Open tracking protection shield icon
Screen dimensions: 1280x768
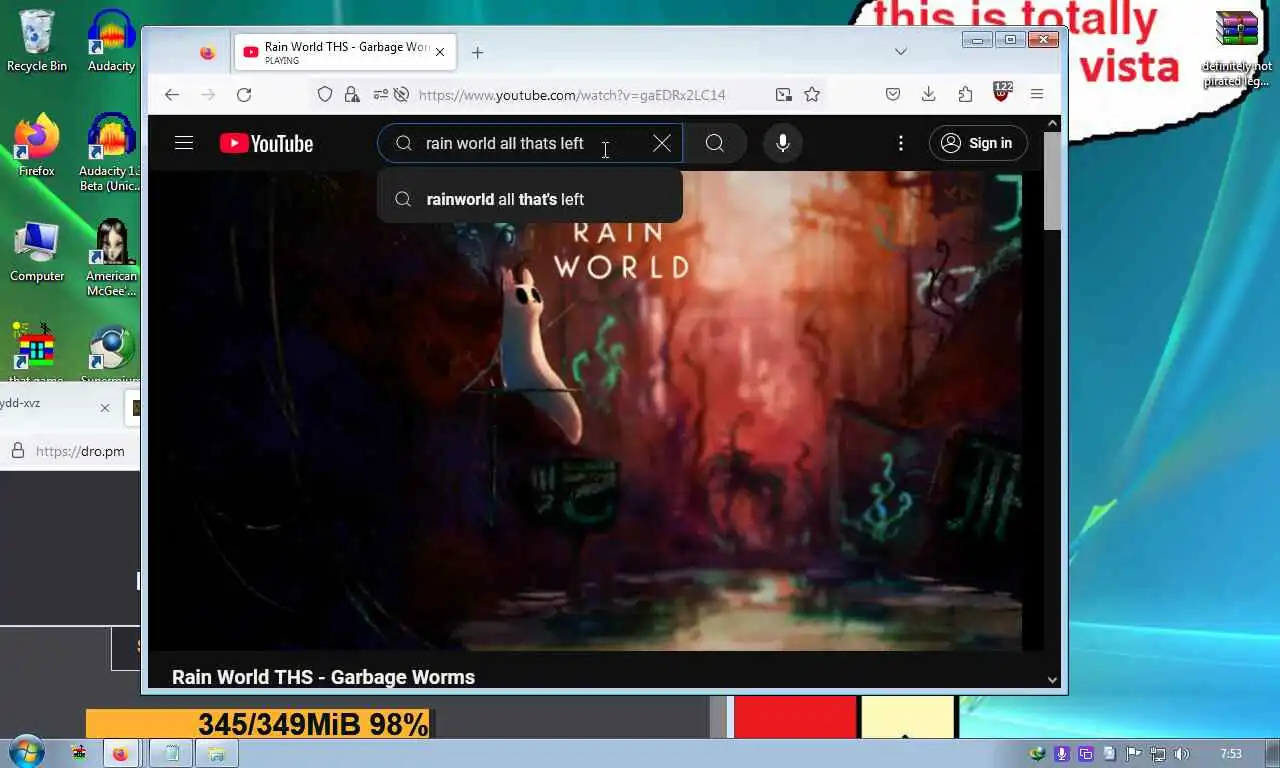point(325,94)
